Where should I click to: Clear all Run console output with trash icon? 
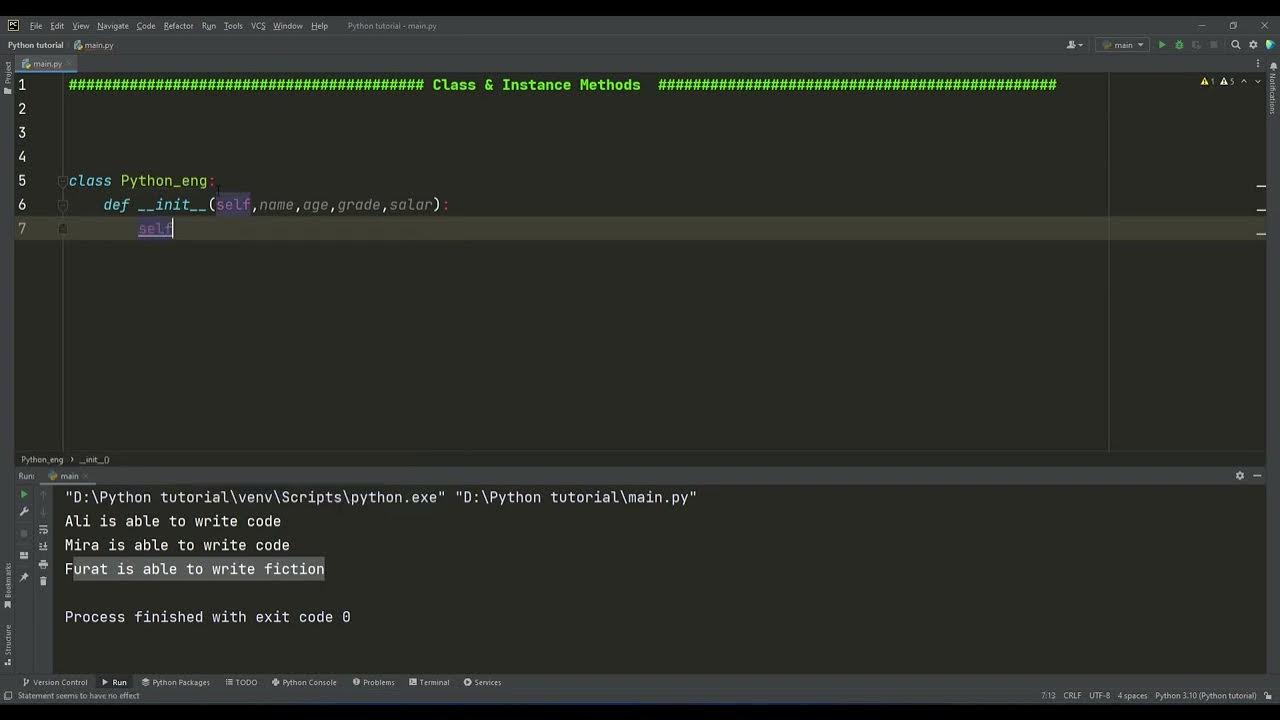click(x=43, y=581)
